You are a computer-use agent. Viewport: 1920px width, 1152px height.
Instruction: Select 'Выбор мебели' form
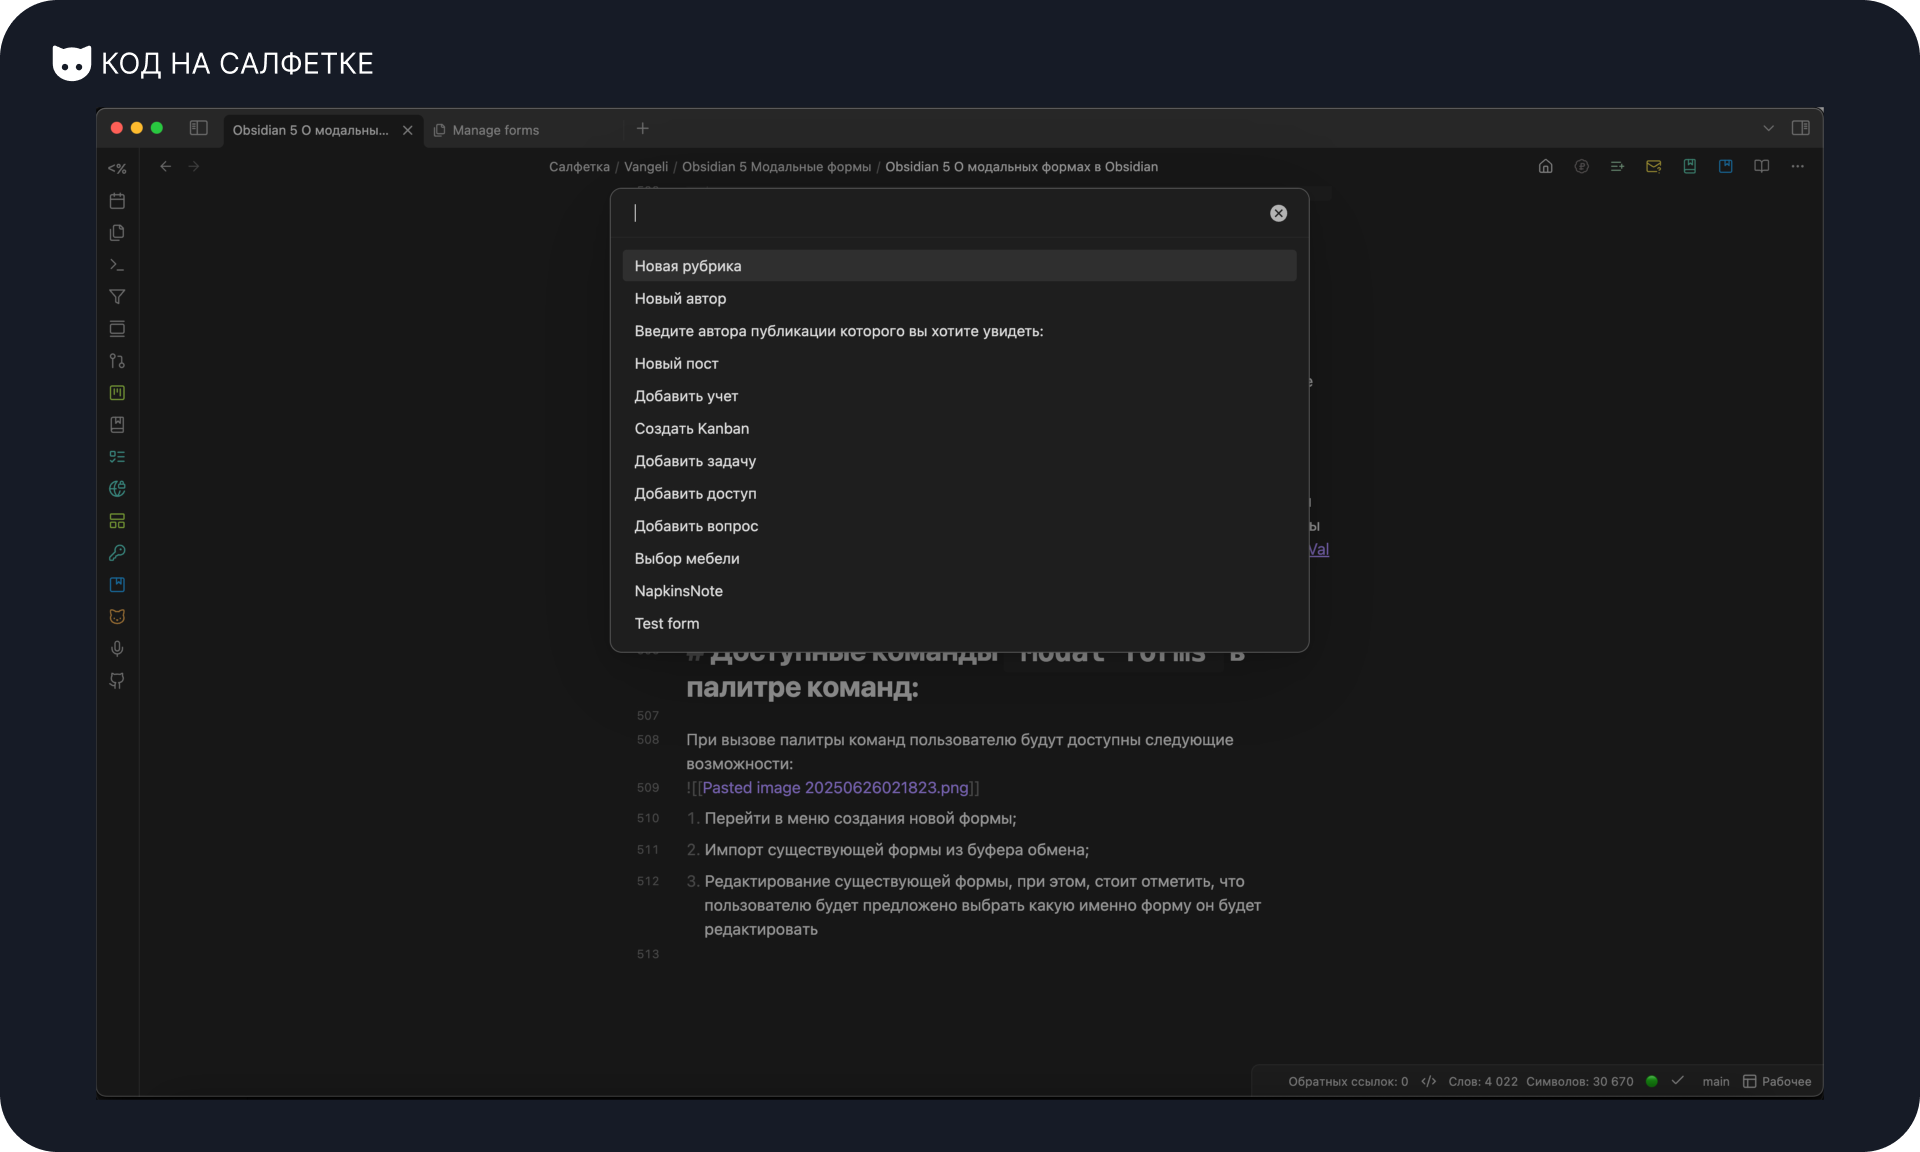(x=959, y=559)
